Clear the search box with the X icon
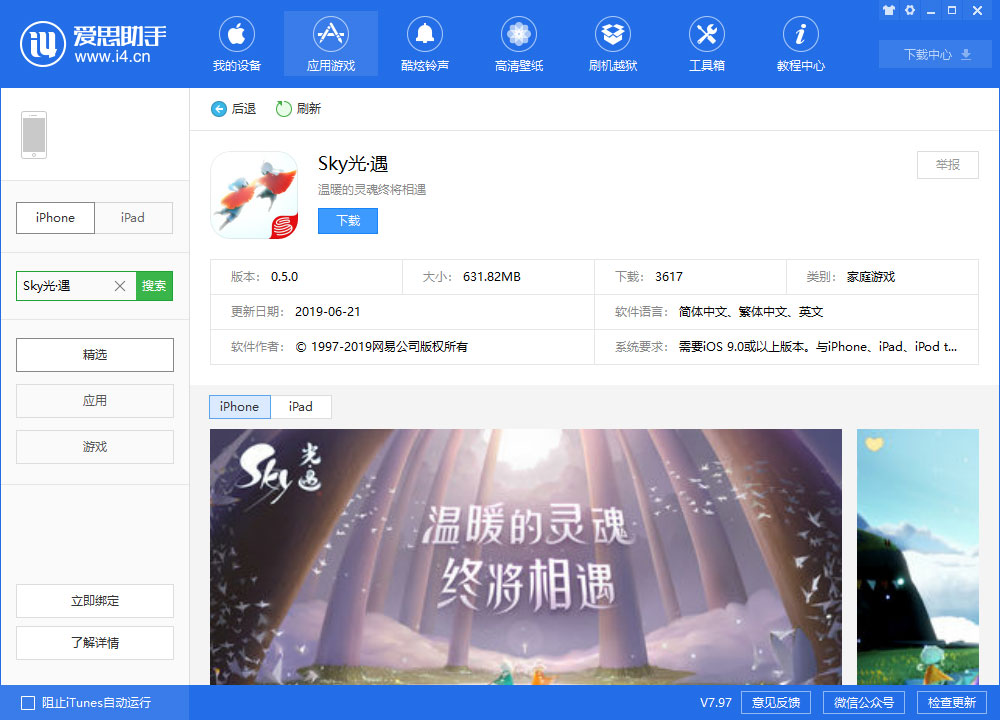This screenshot has height=720, width=1000. (x=120, y=286)
